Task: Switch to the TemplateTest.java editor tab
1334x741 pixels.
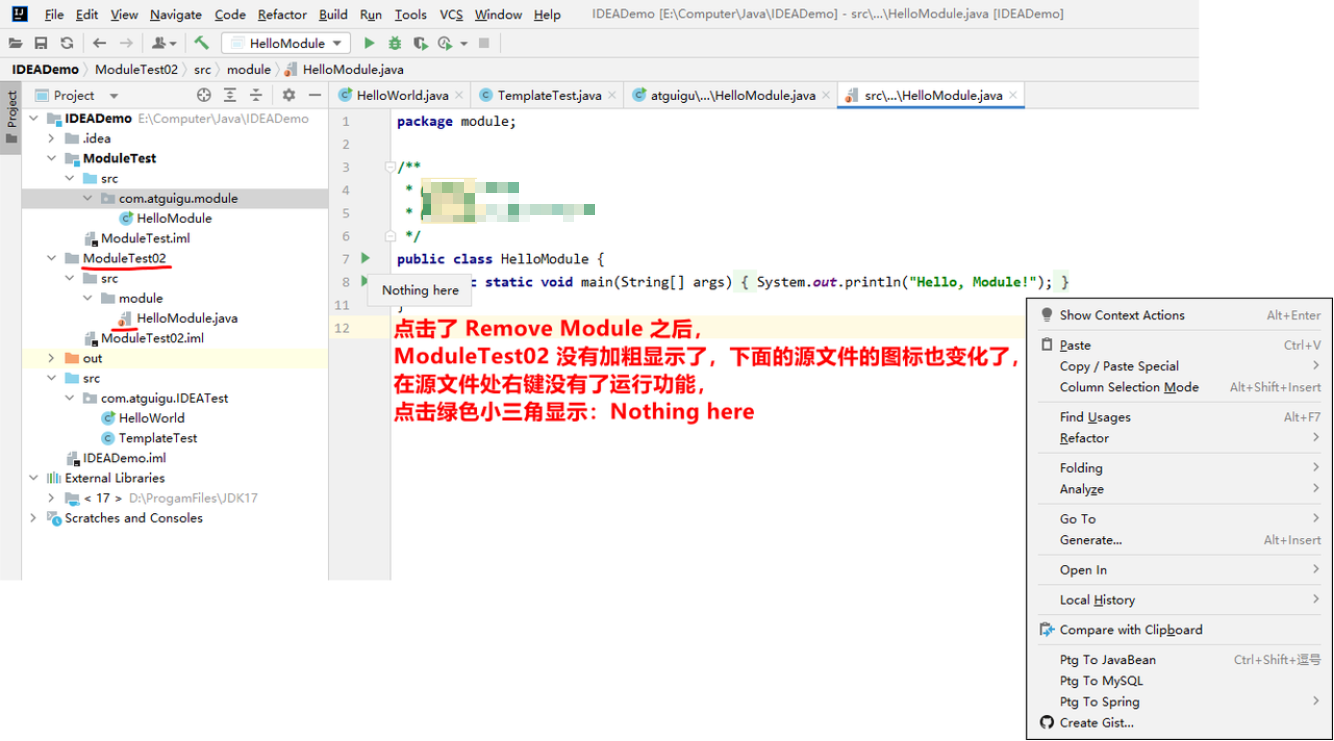Action: point(549,95)
